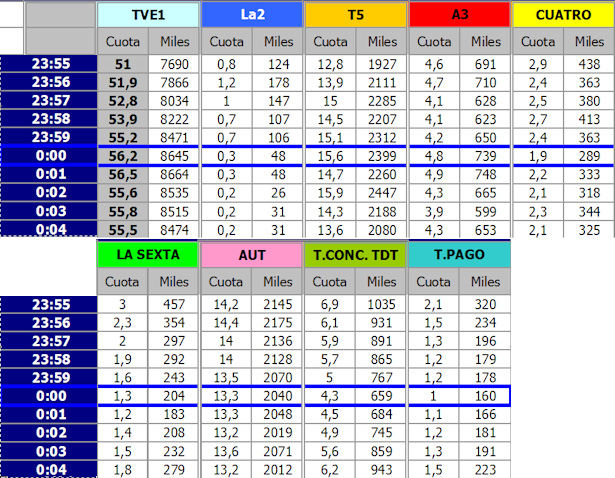The height and width of the screenshot is (478, 615).
Task: Select the green LA SEXTA header
Action: tap(147, 254)
